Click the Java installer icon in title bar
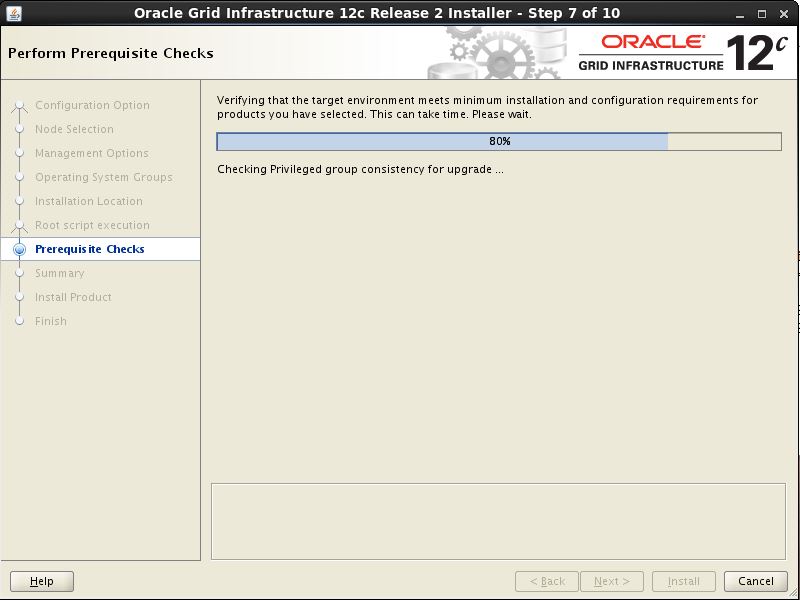 (x=14, y=13)
